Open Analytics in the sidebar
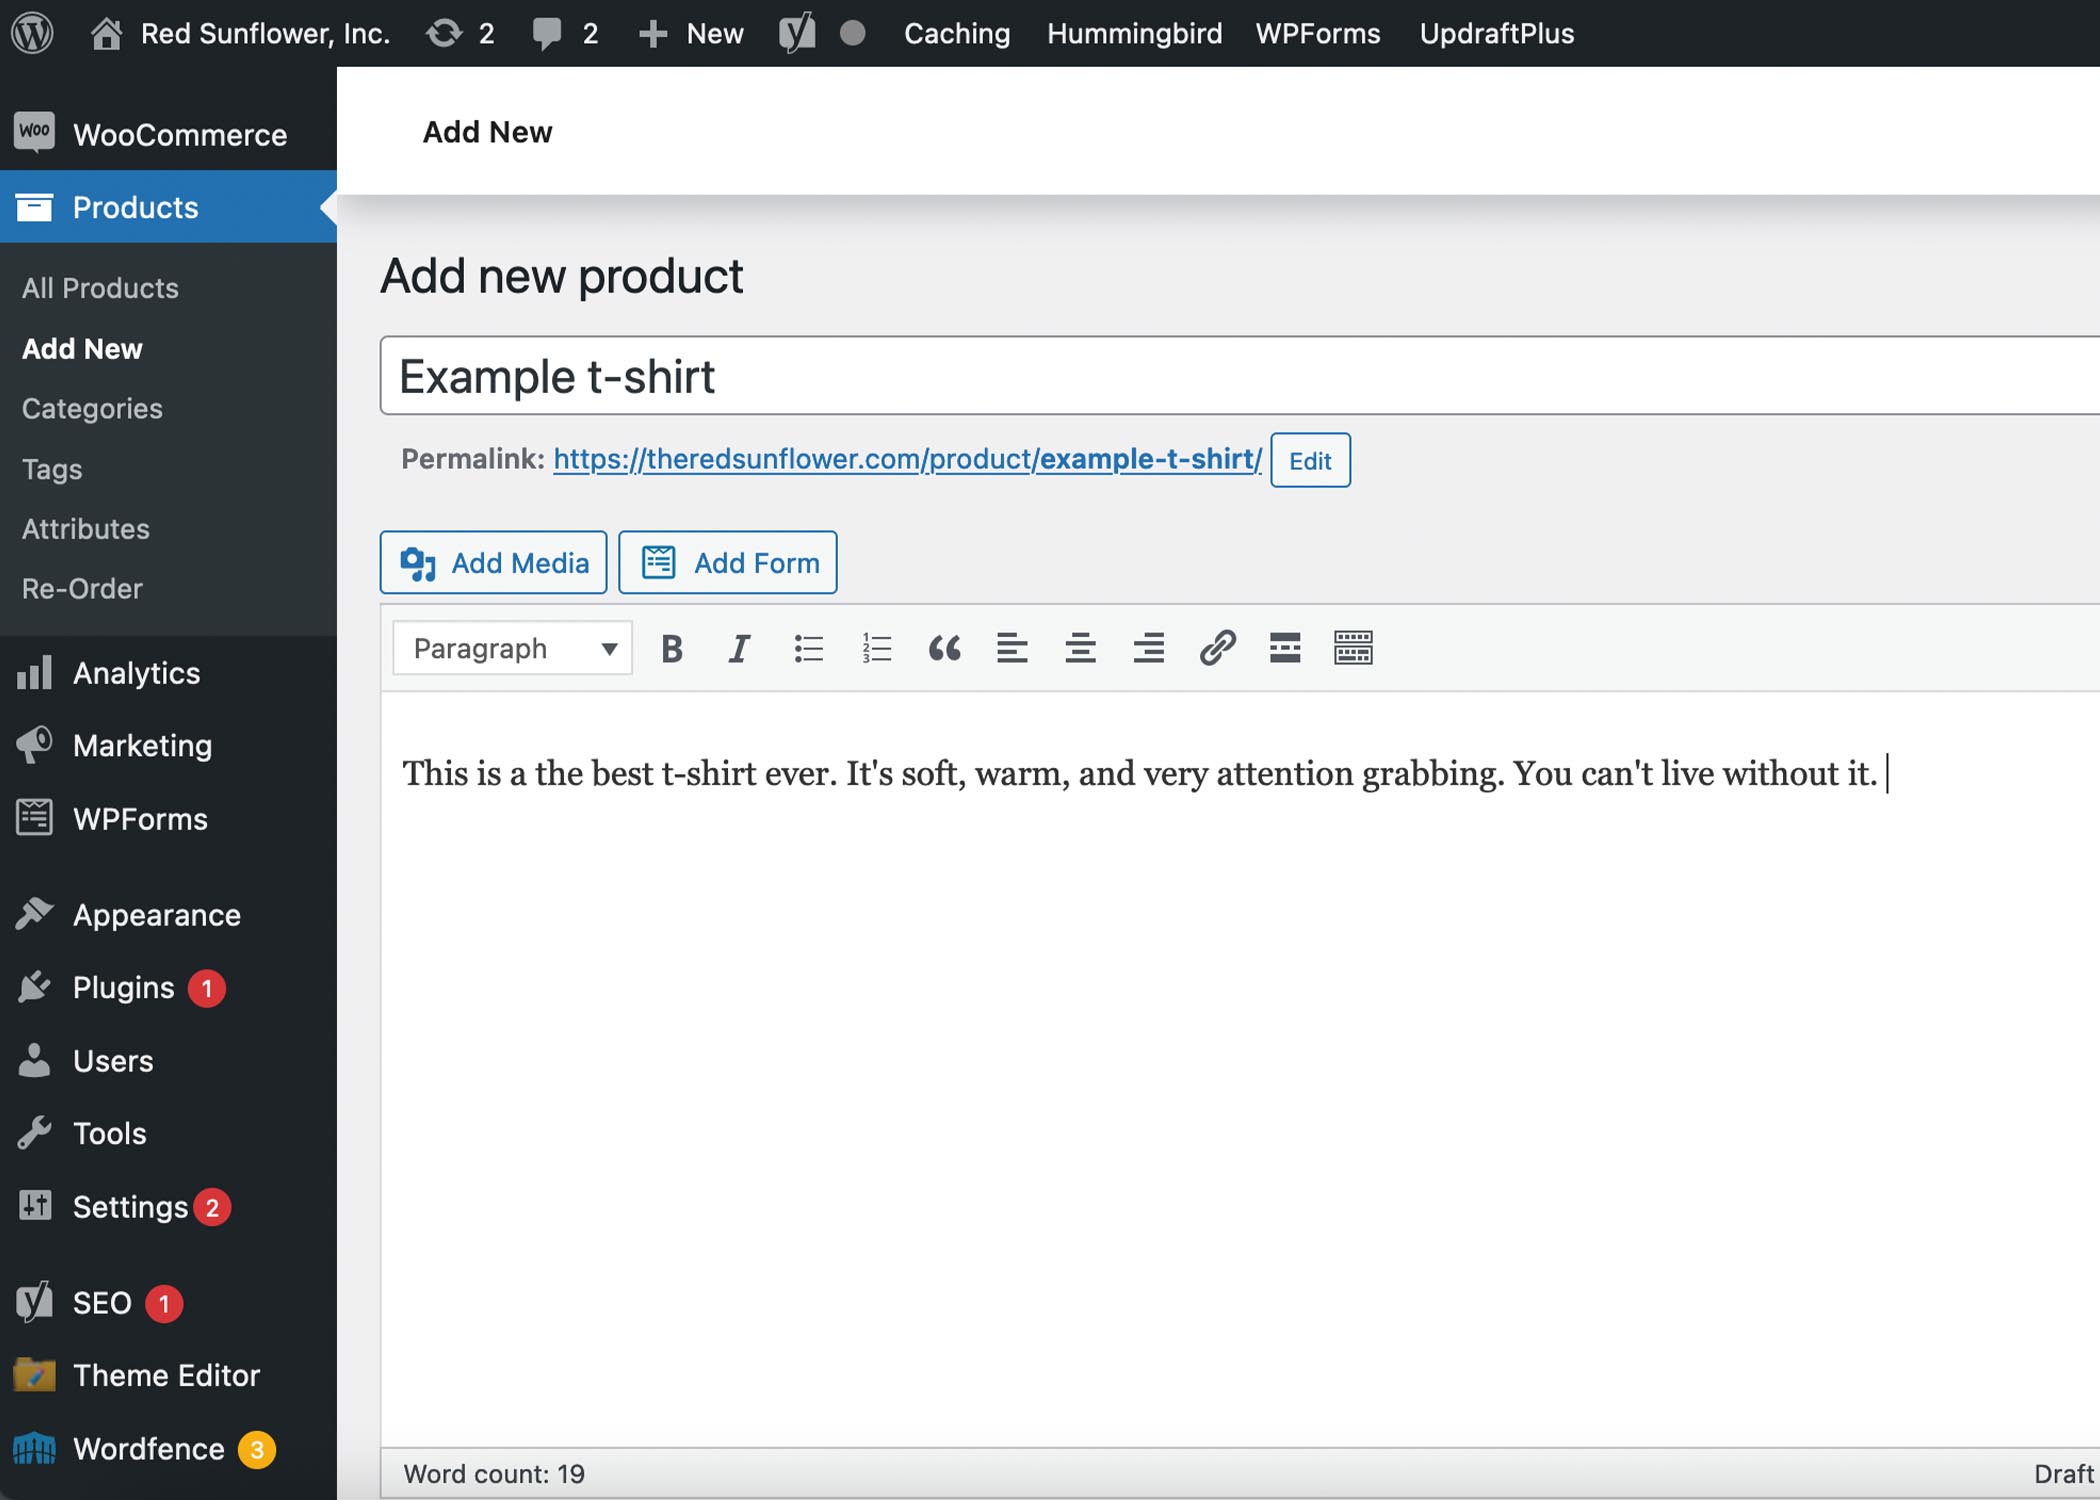Image resolution: width=2100 pixels, height=1500 pixels. pos(168,672)
